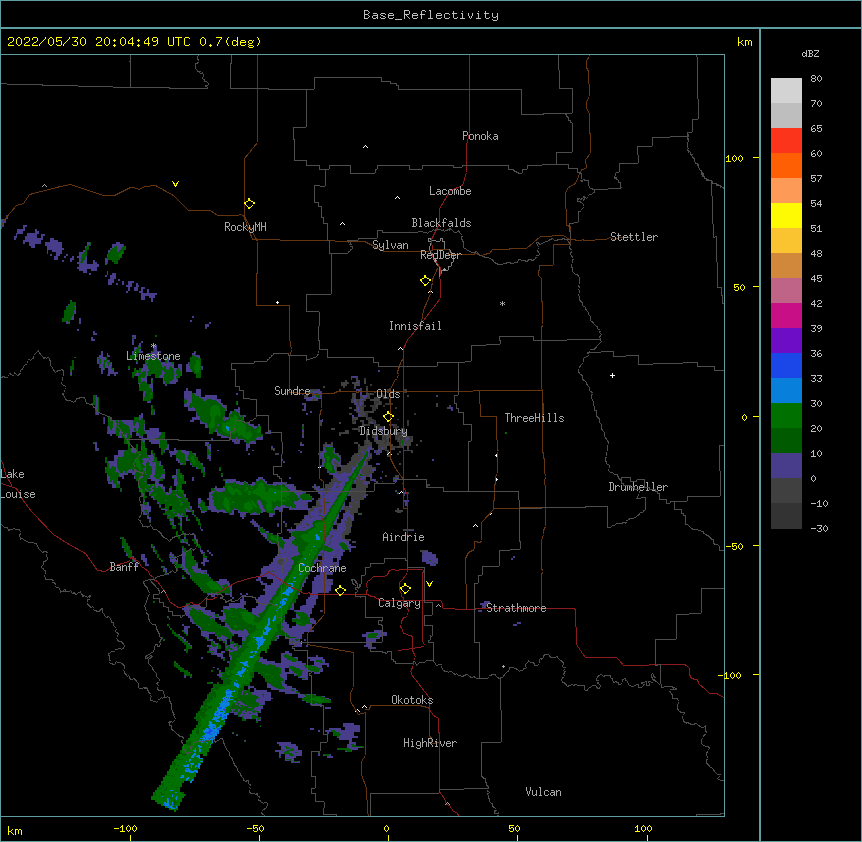Click the Blackfalds city label
The height and width of the screenshot is (842, 862).
point(441,223)
